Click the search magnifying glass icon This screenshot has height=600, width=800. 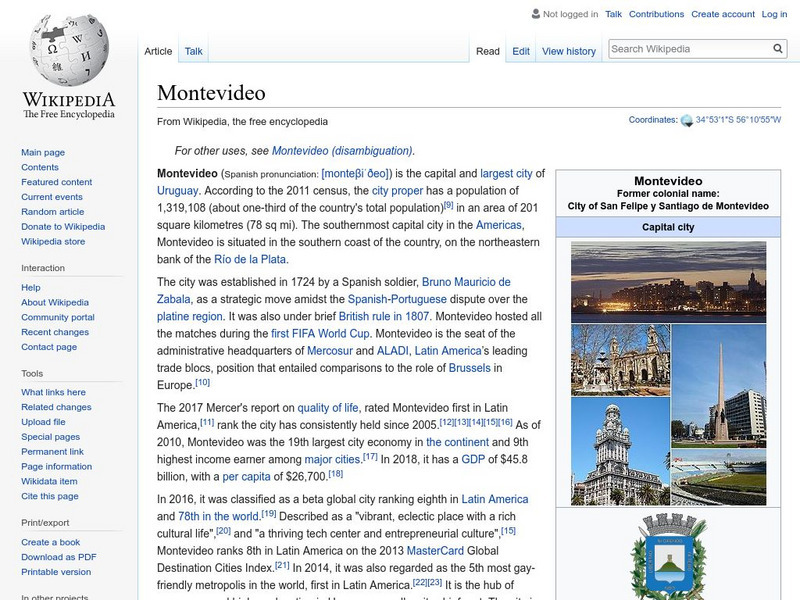point(777,47)
